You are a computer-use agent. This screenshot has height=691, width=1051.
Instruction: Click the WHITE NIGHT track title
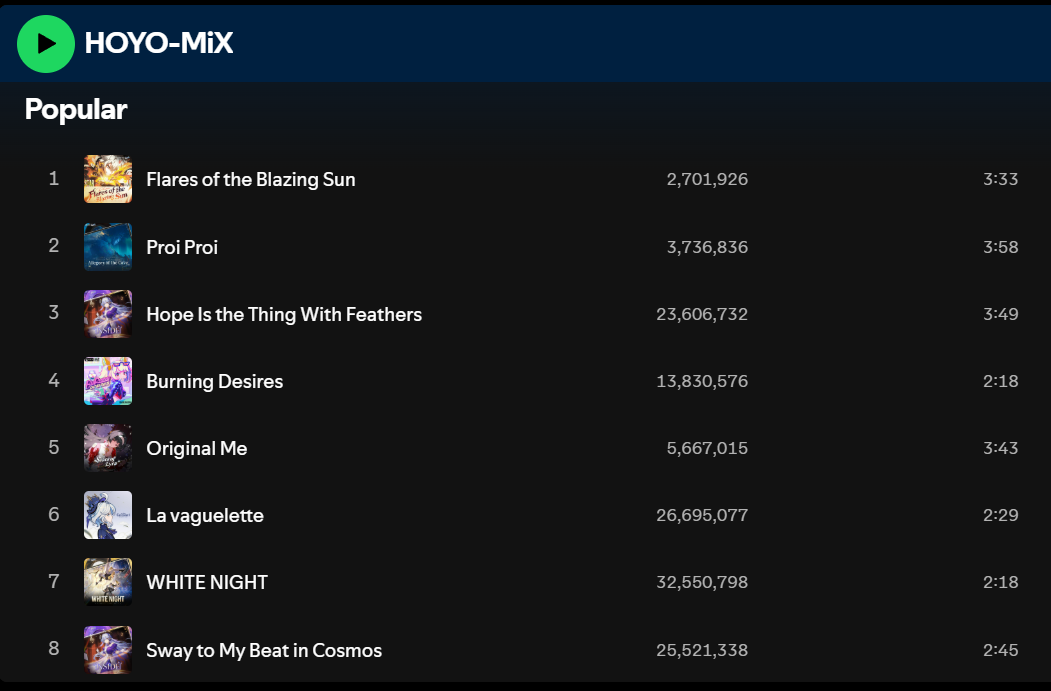[206, 582]
